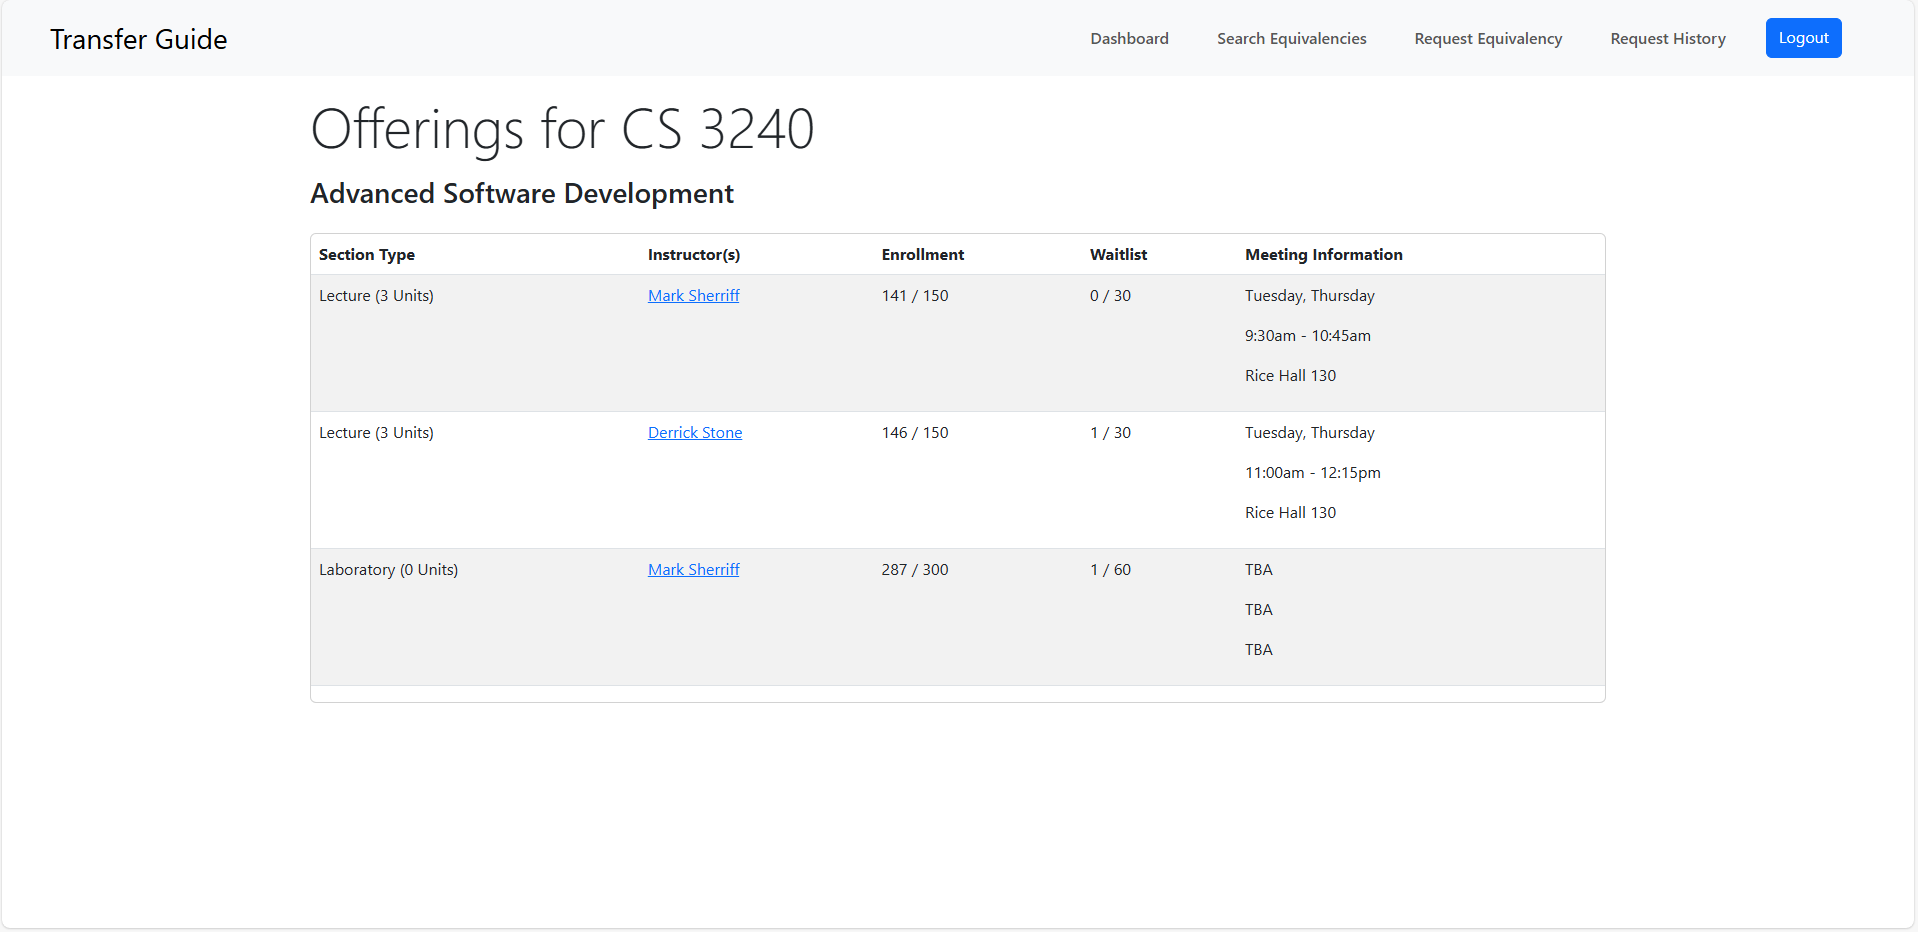Click the Instructor(s) column header

pyautogui.click(x=693, y=254)
